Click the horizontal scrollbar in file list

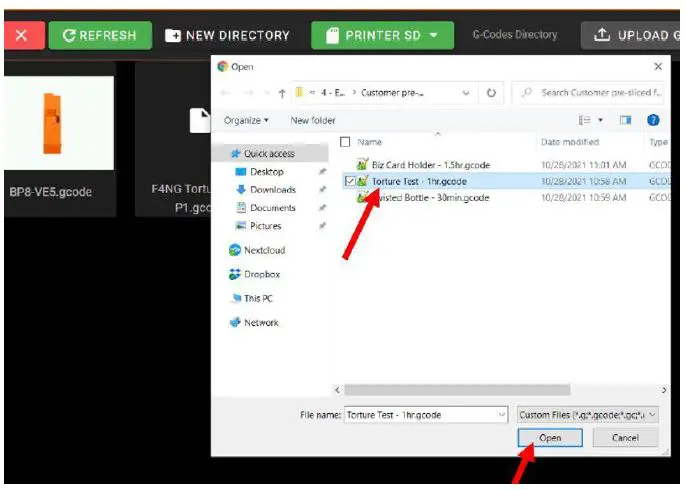coord(457,389)
